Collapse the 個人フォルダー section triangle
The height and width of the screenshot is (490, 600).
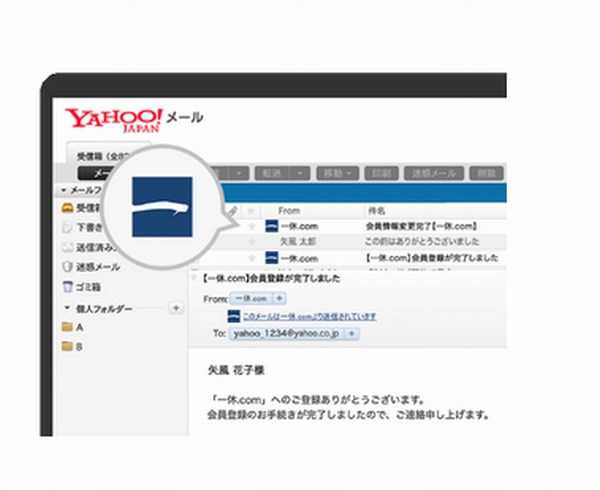(67, 307)
